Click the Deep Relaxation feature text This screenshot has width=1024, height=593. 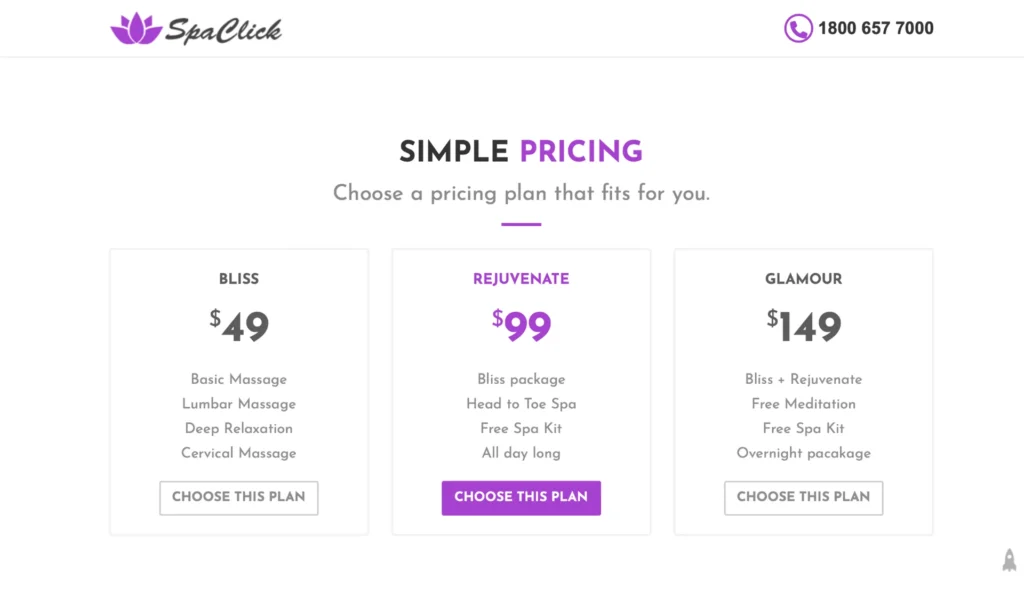[239, 428]
